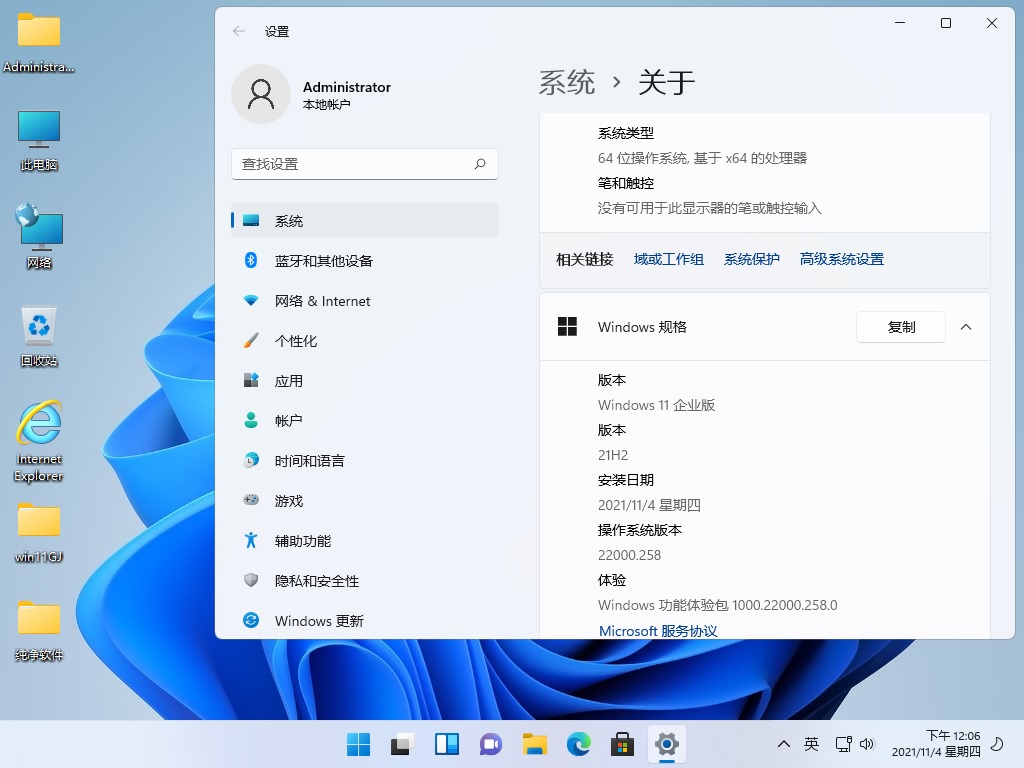The height and width of the screenshot is (768, 1024).
Task: Collapse the Windows 规格 section chevron
Action: [x=966, y=327]
